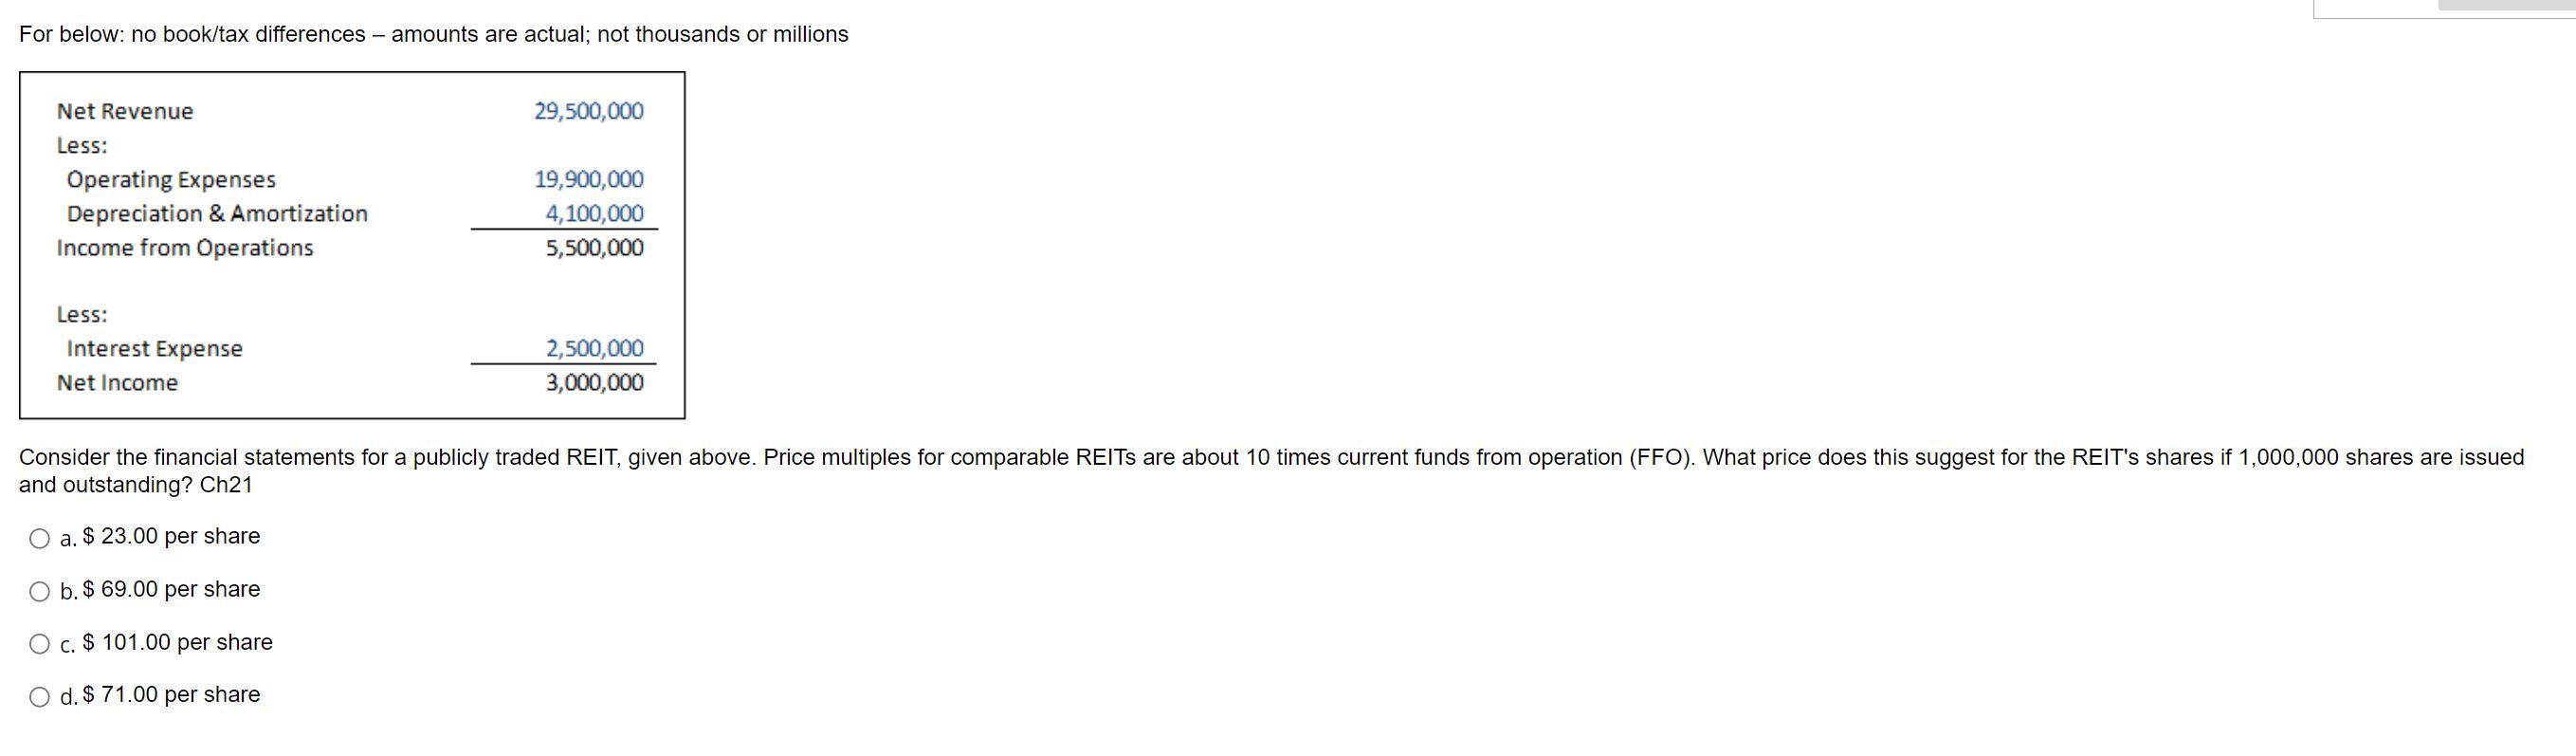Viewport: 2576px width, 756px height.
Task: Click the Interest Expense figure 2,500,000
Action: 594,348
